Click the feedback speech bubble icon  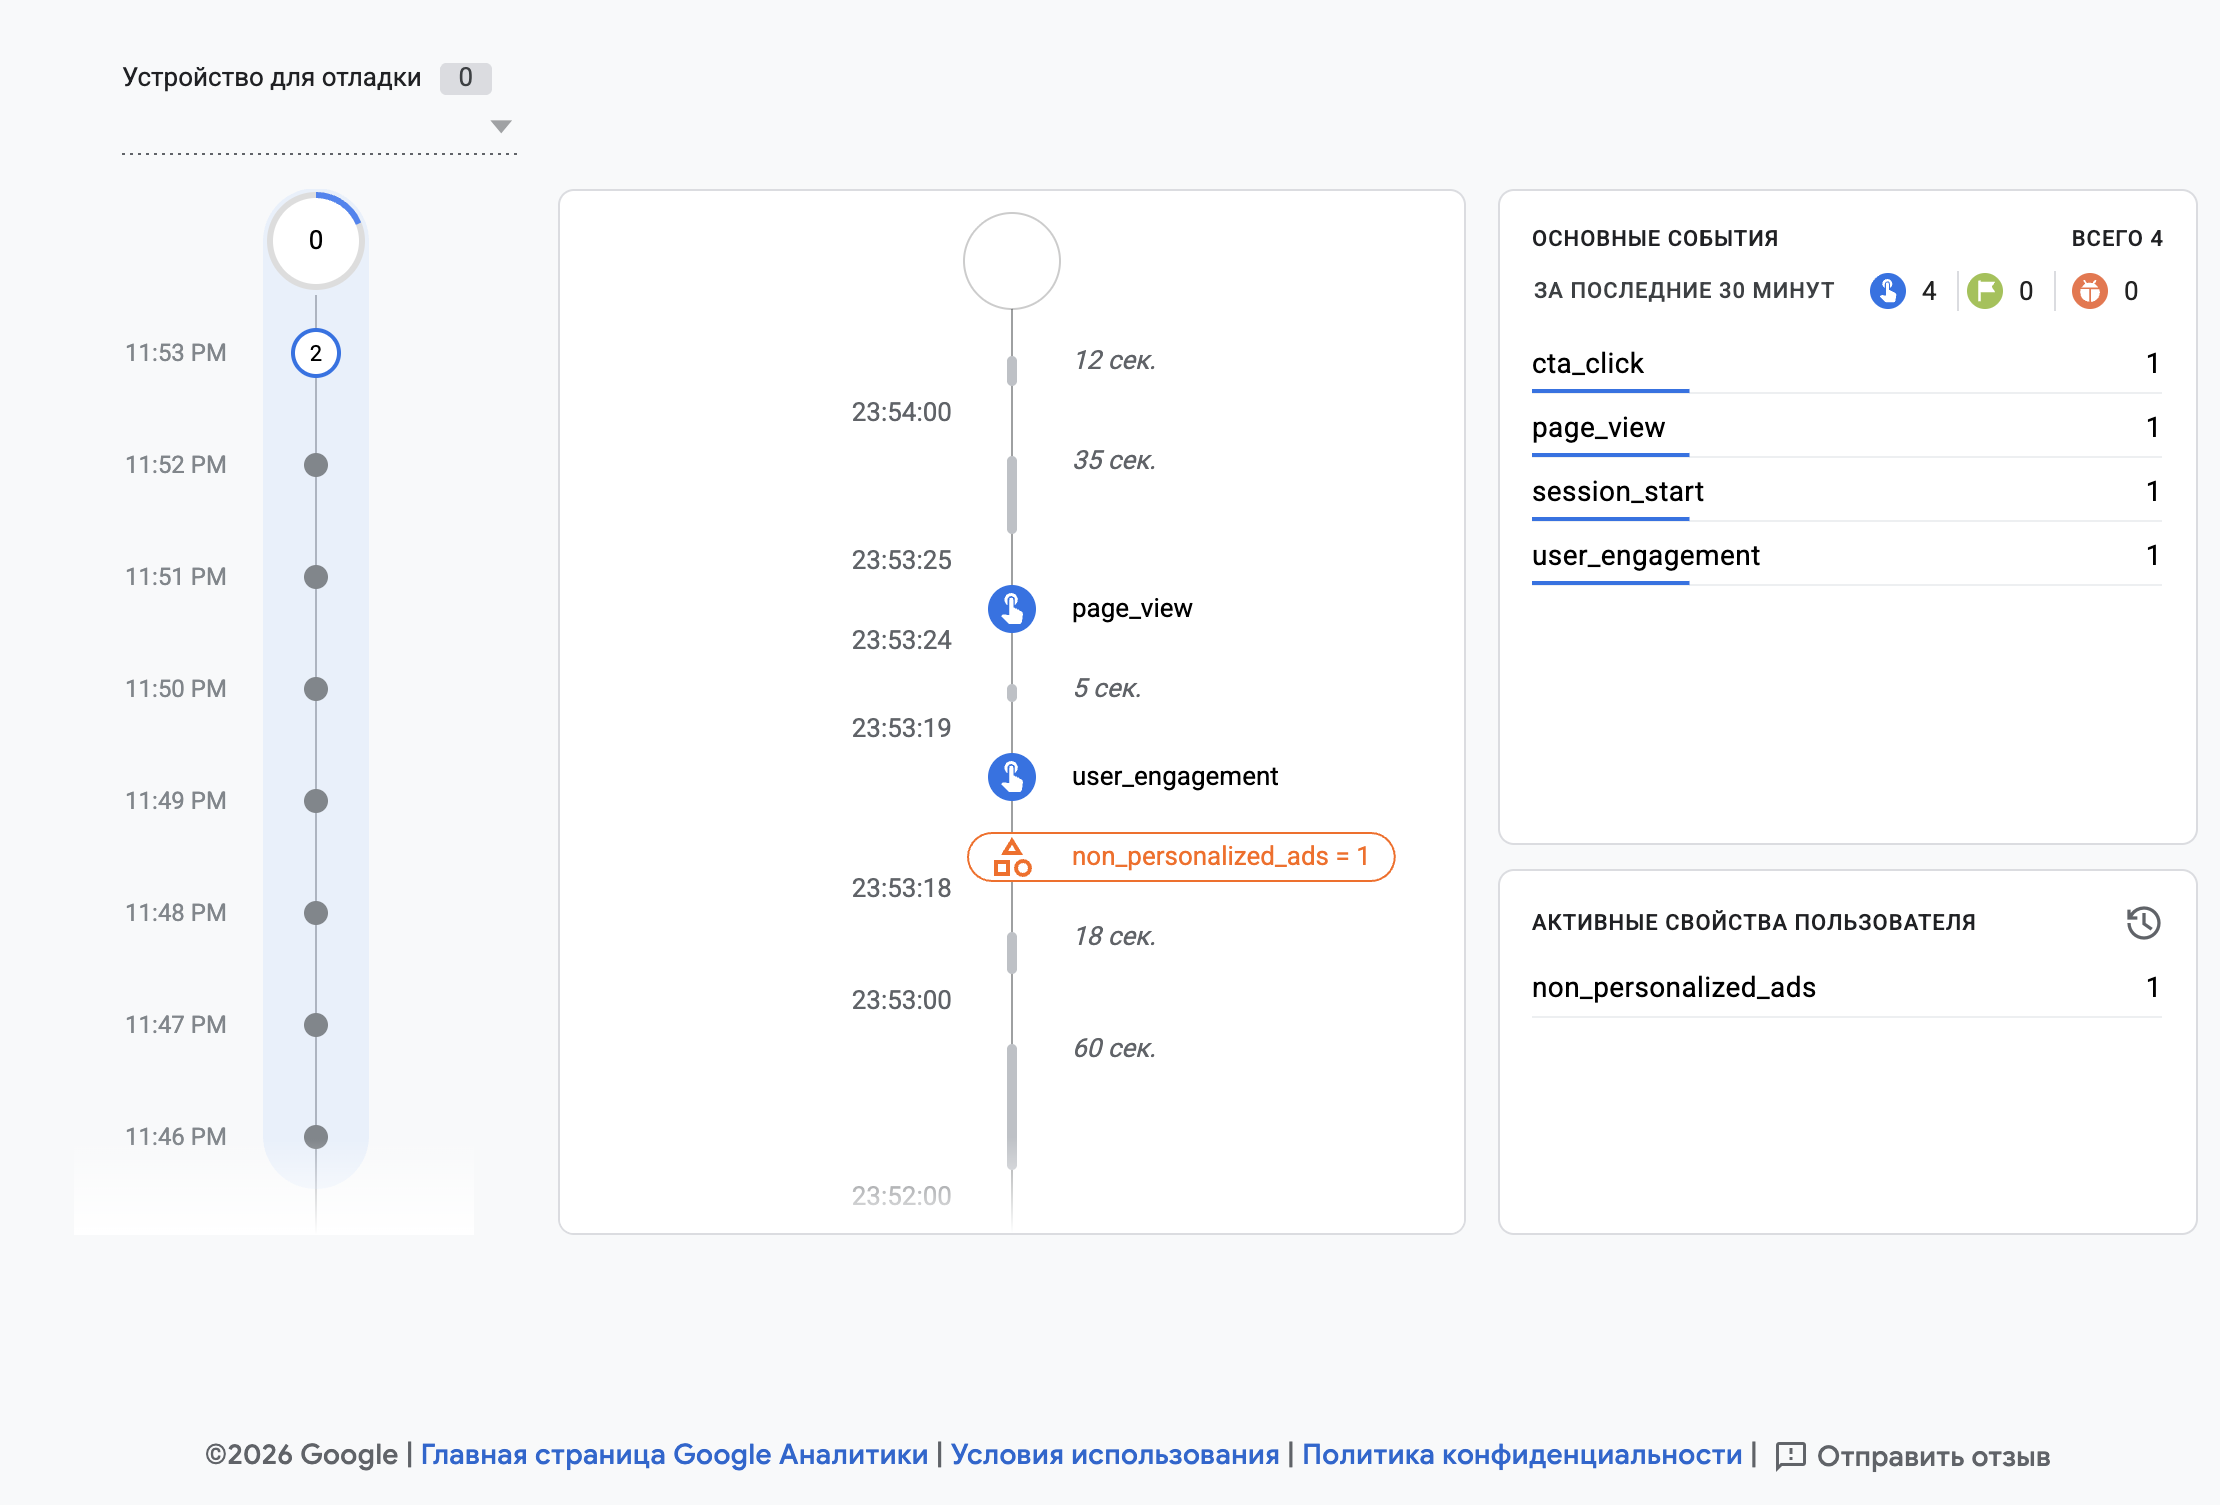(x=1790, y=1456)
